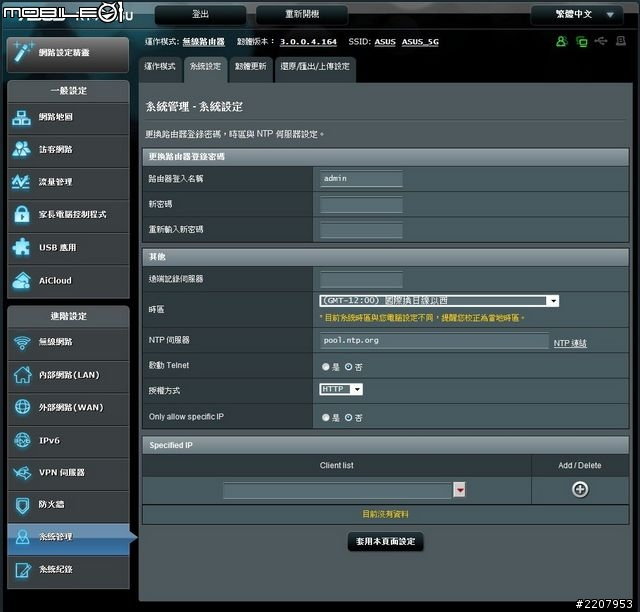Click the USB status icon in header
Viewport: 640px width, 612px height.
[x=600, y=42]
